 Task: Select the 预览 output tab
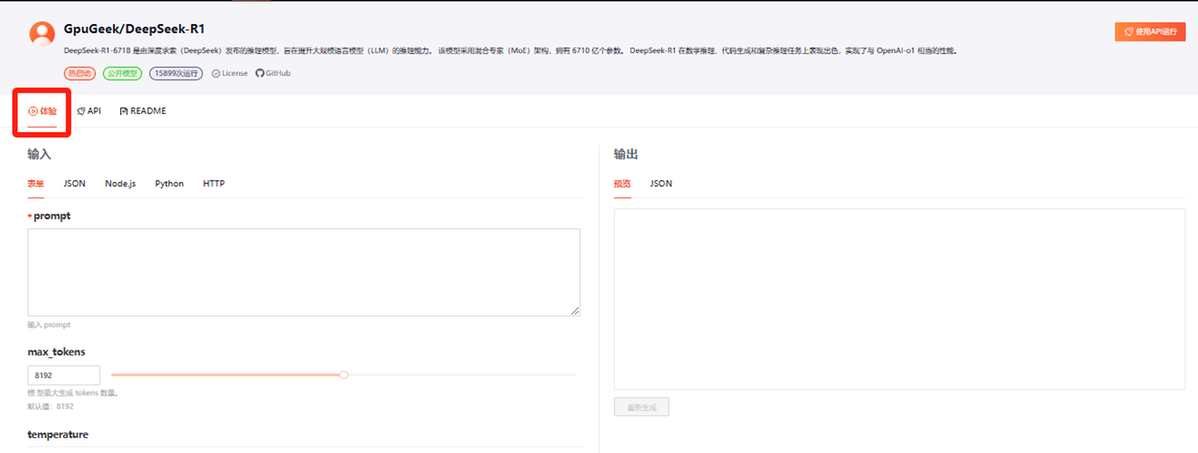(623, 184)
